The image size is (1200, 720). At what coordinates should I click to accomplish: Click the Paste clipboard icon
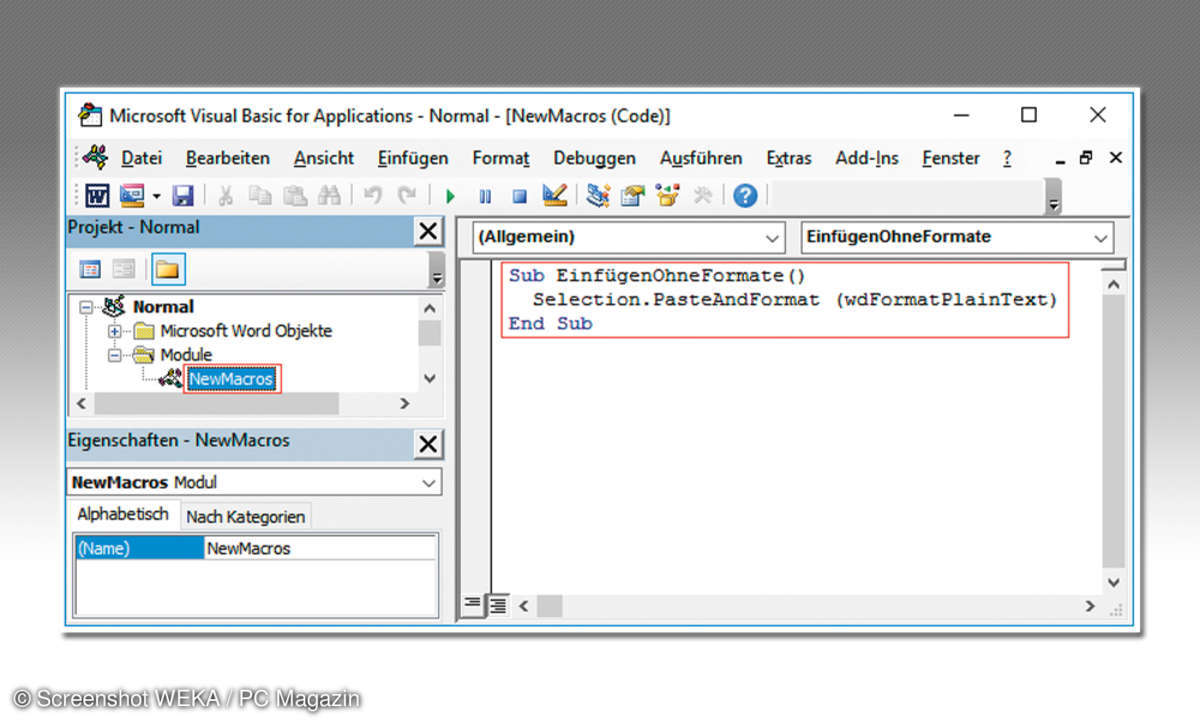coord(294,195)
